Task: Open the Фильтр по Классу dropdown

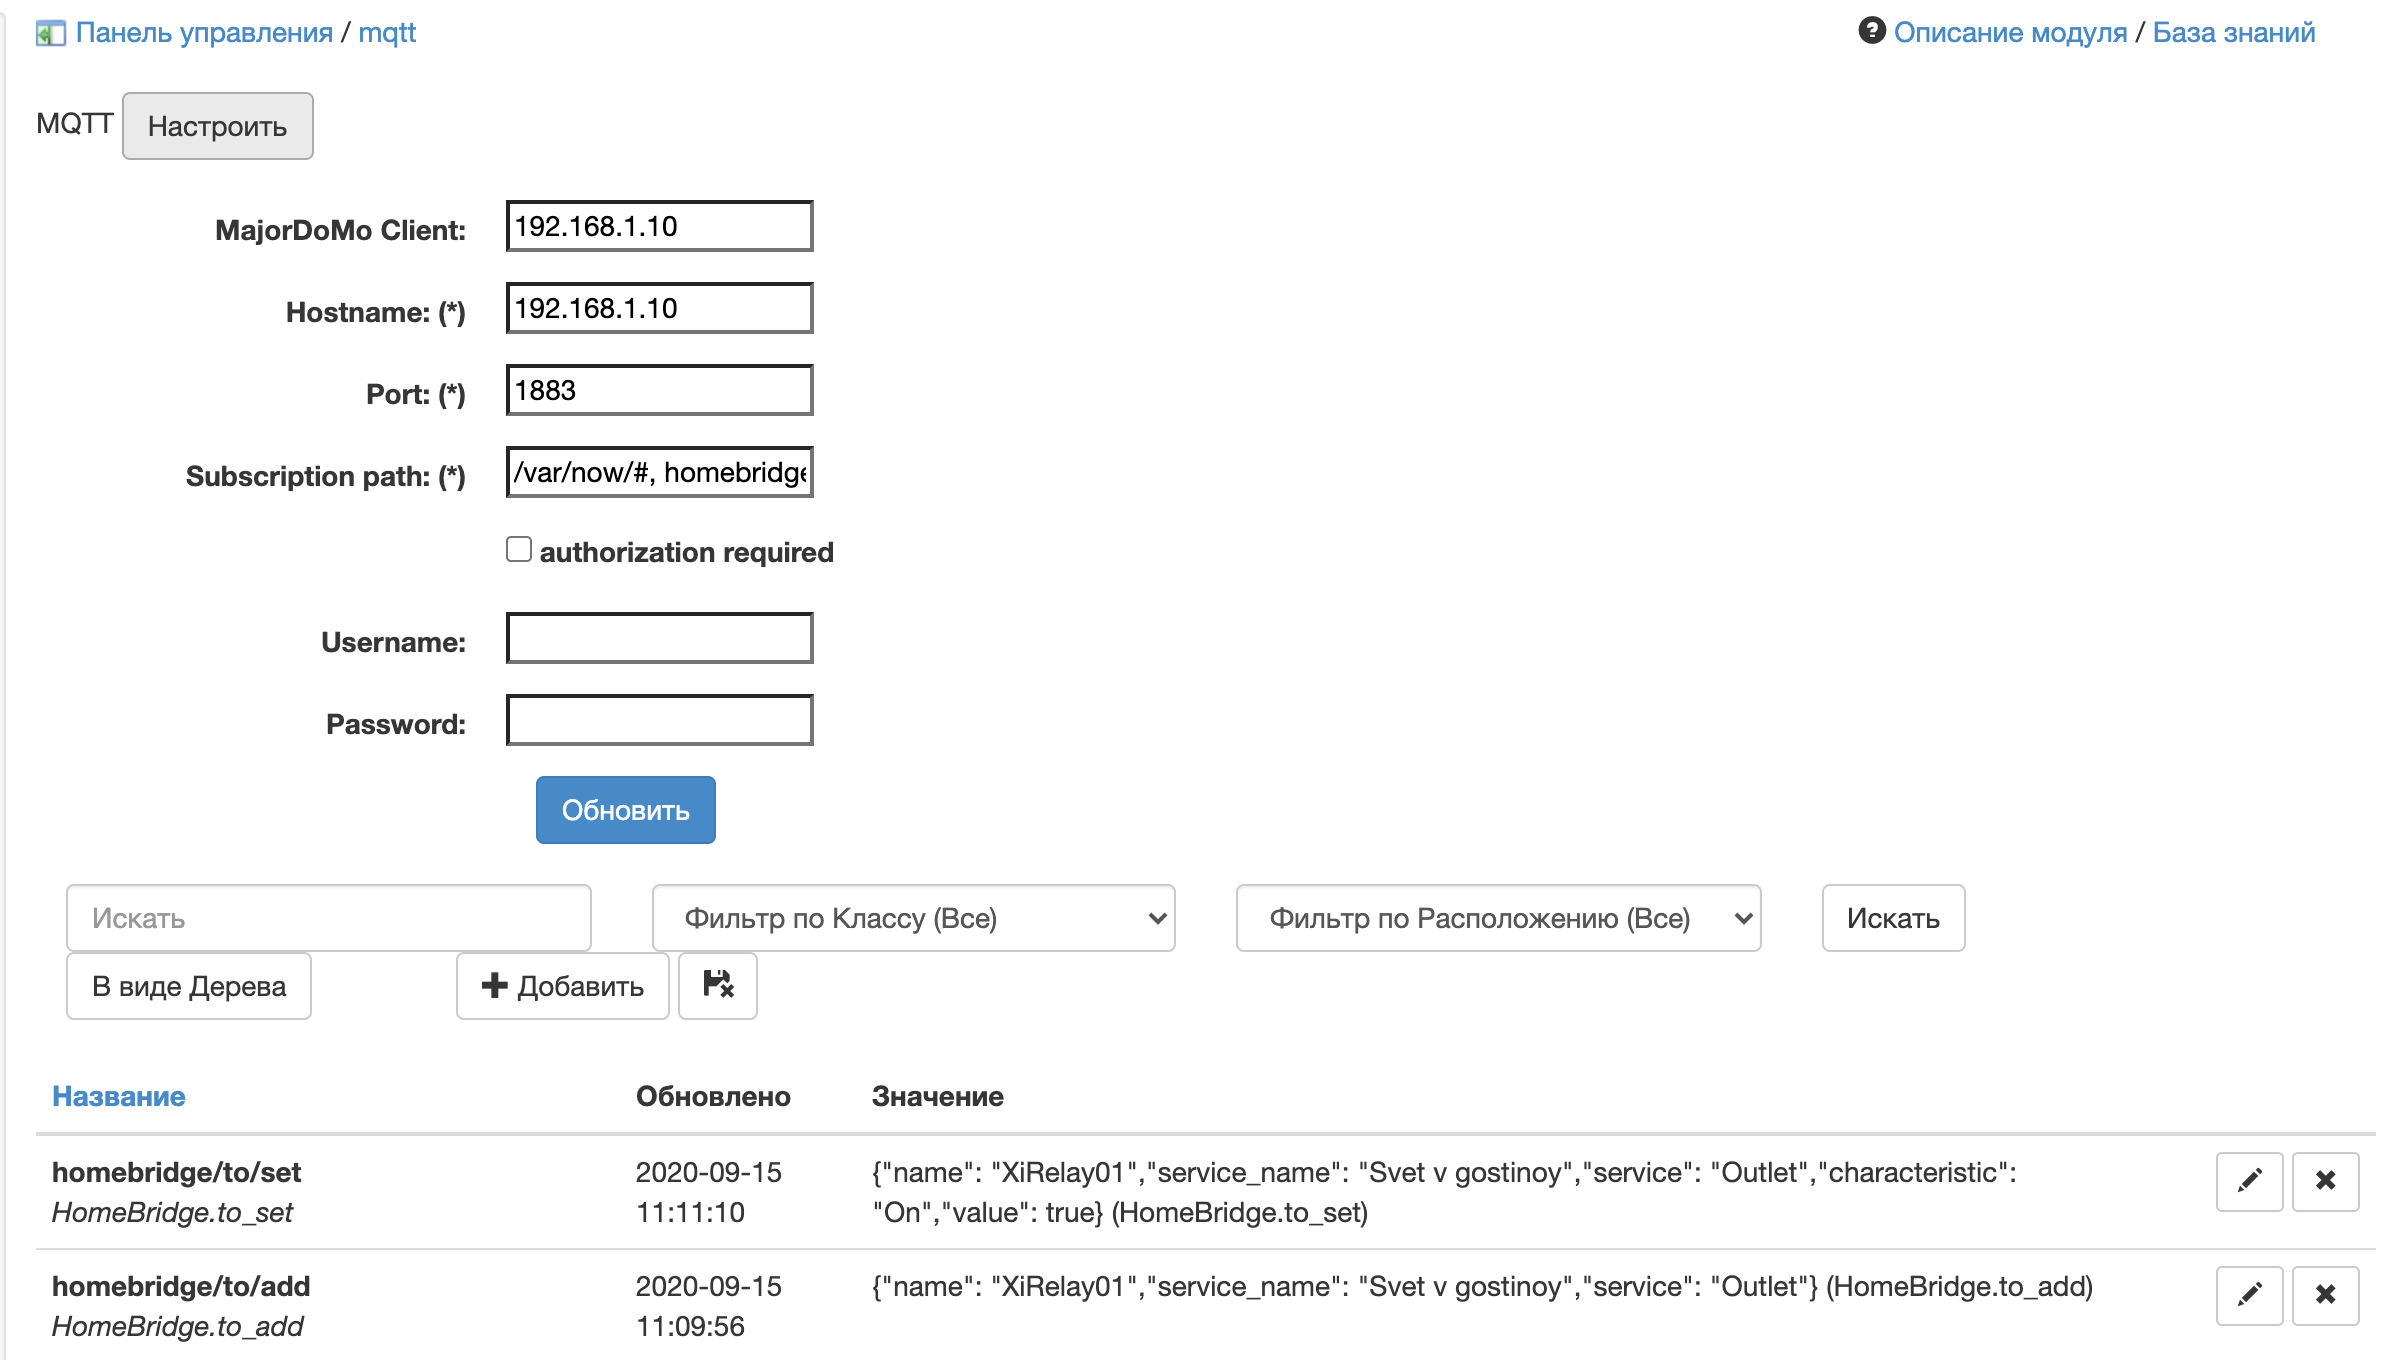Action: pyautogui.click(x=913, y=918)
